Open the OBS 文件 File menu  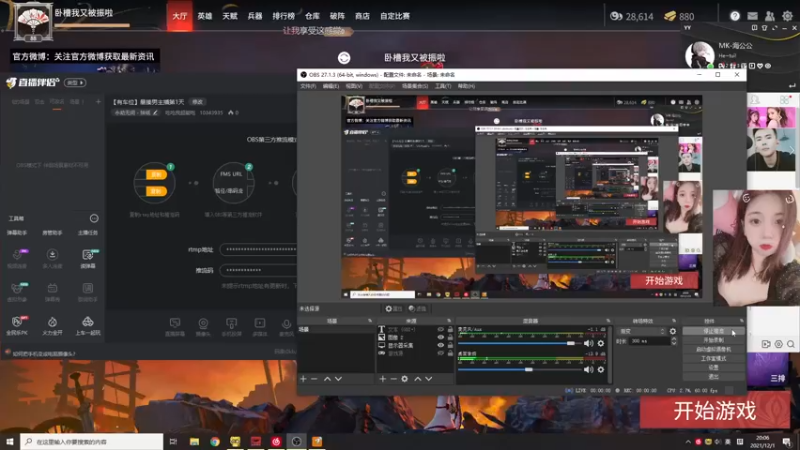pyautogui.click(x=308, y=86)
